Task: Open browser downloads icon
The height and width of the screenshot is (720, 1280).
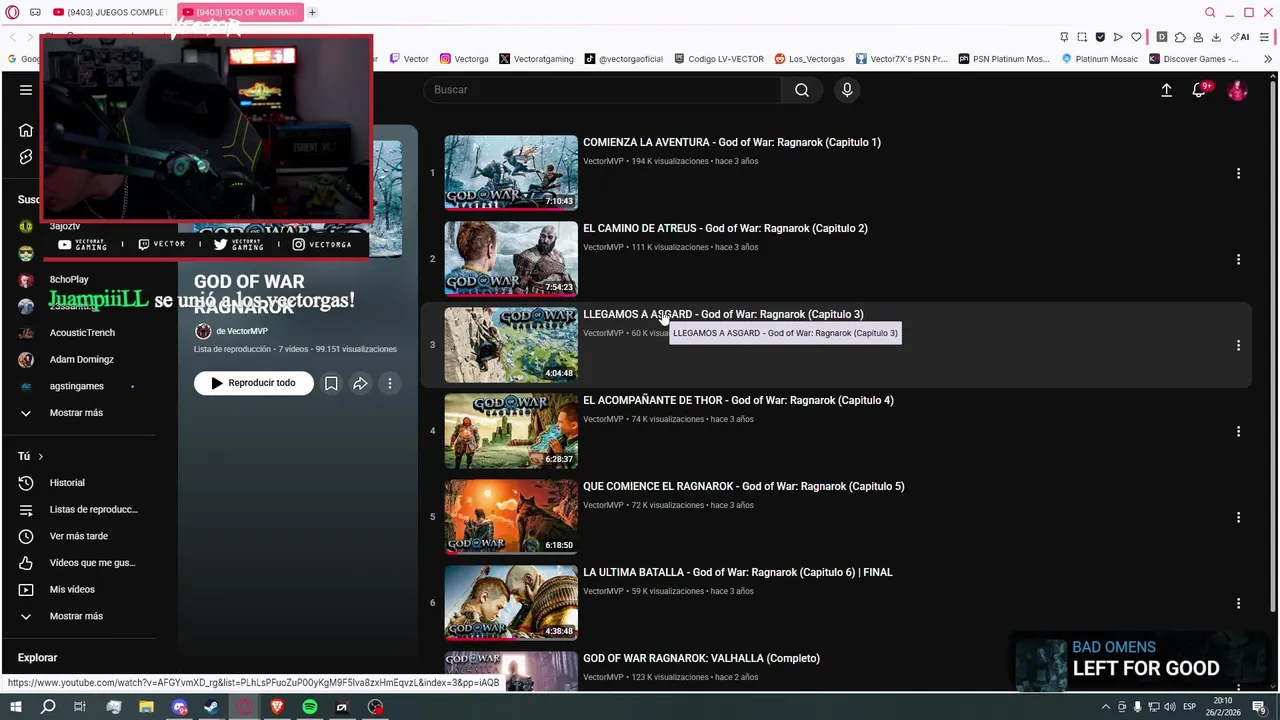Action: (1216, 37)
